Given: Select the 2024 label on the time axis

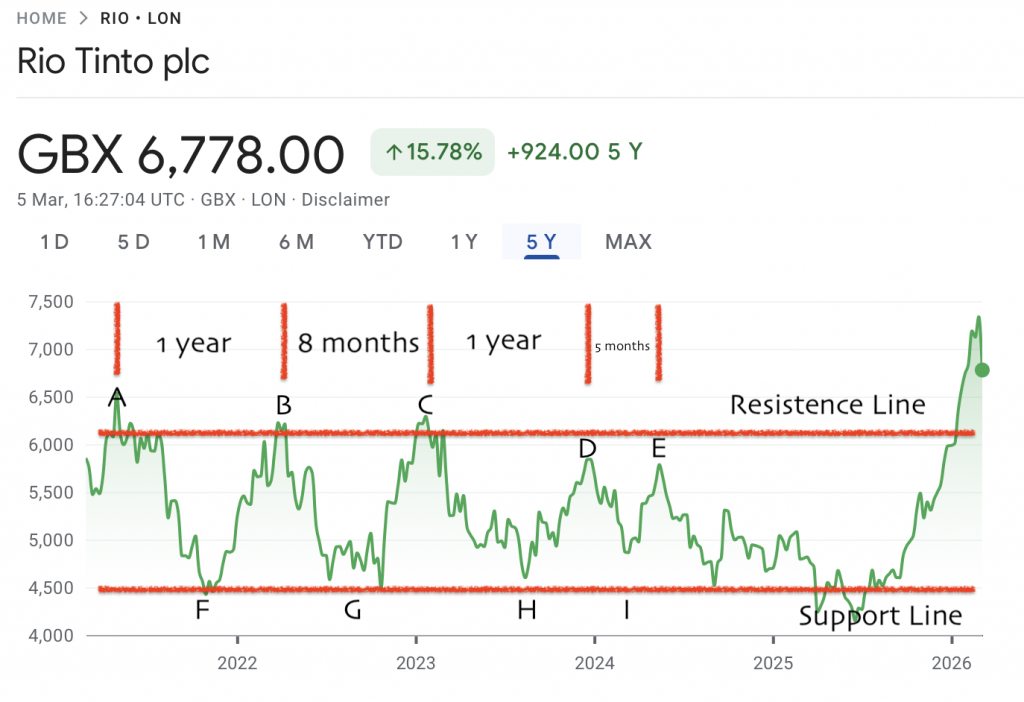Looking at the screenshot, I should tap(596, 663).
